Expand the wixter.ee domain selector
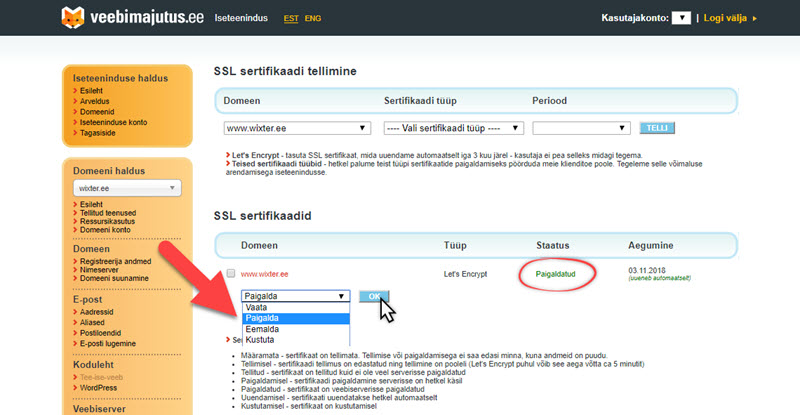 [x=127, y=188]
